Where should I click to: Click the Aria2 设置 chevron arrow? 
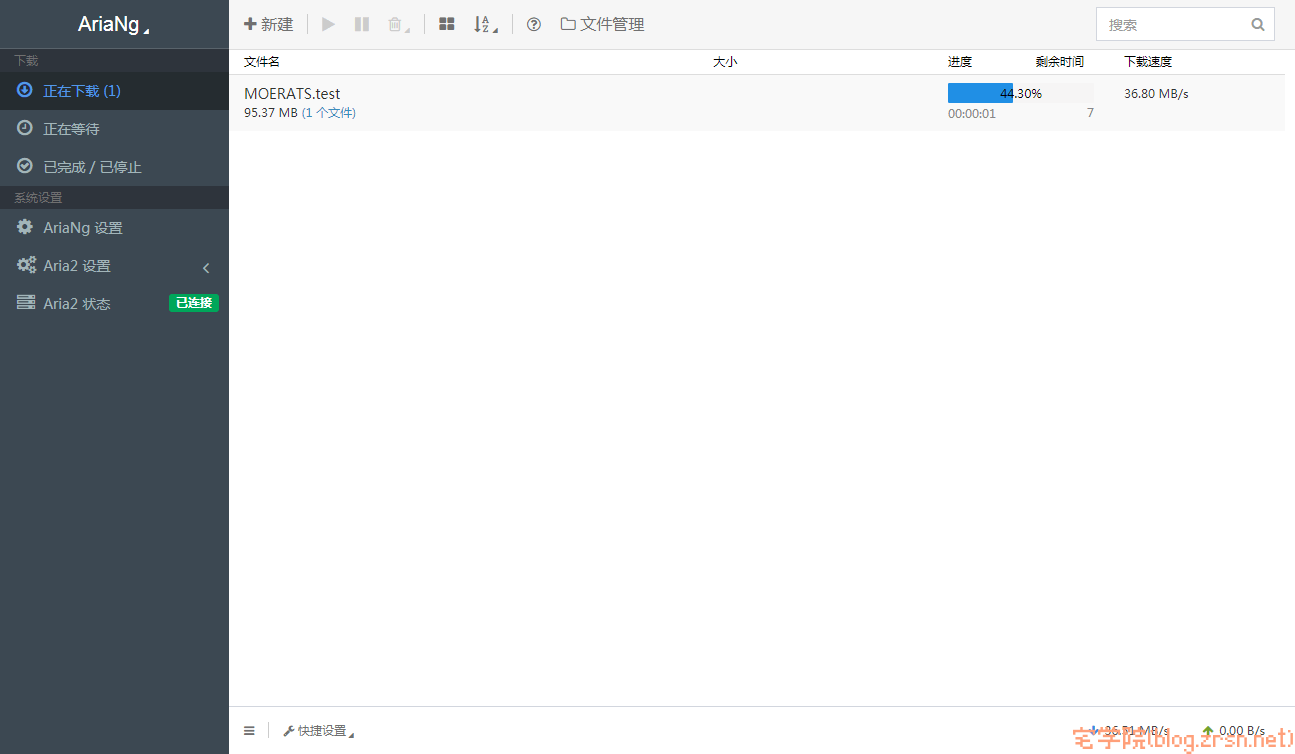[206, 267]
